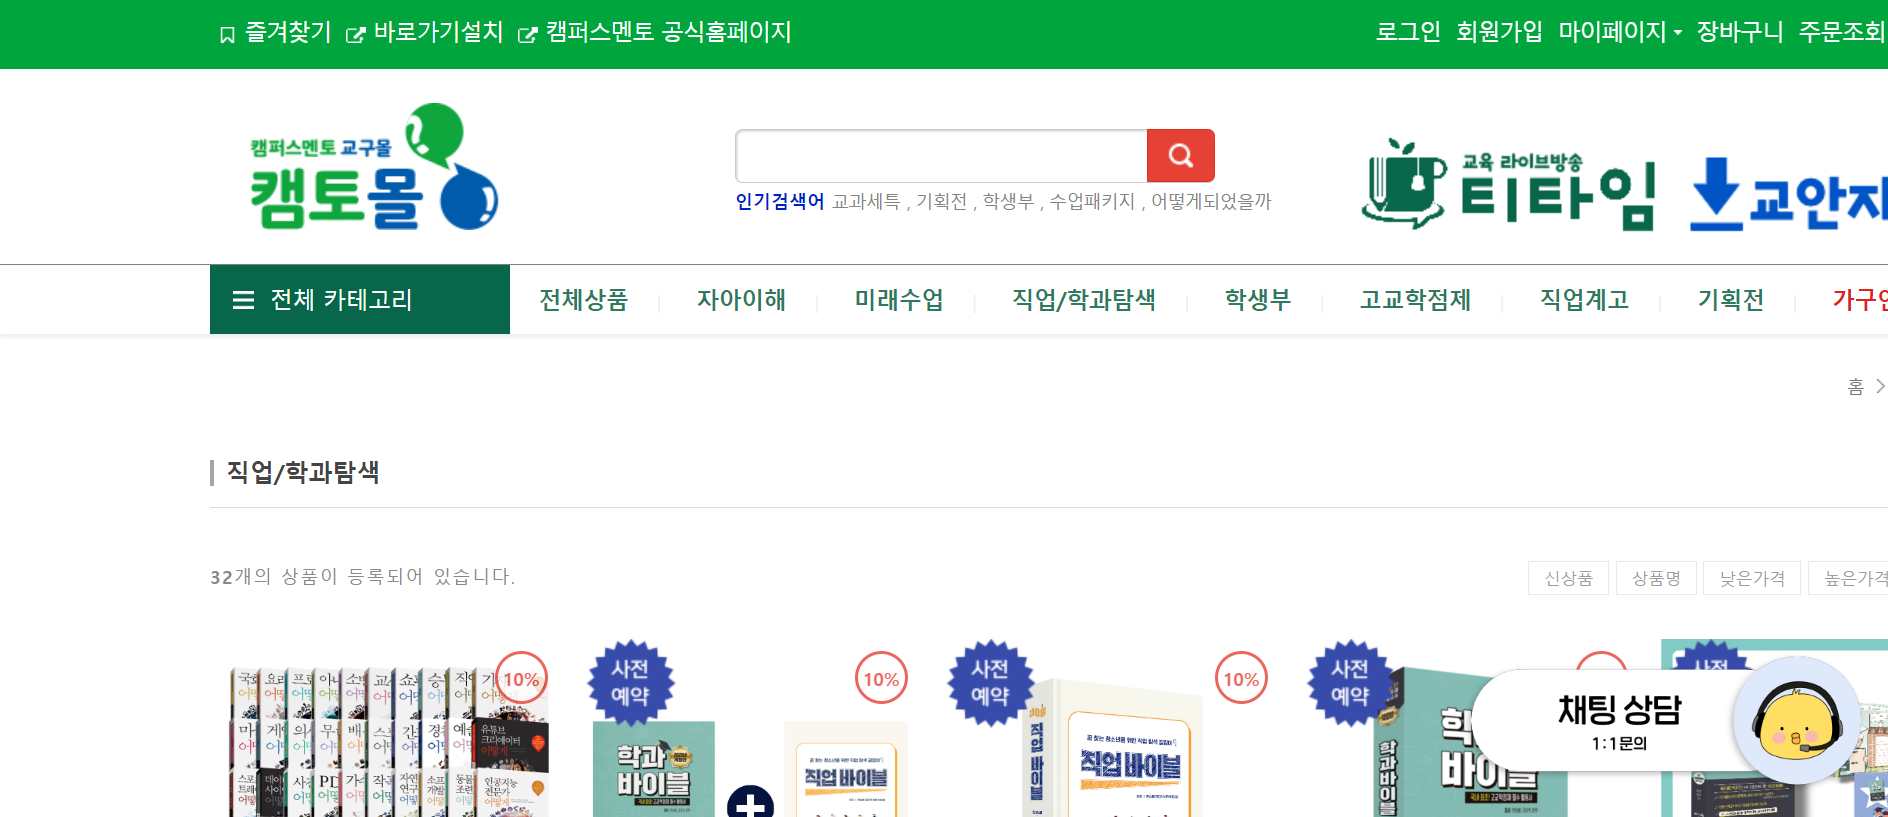Image resolution: width=1888 pixels, height=817 pixels.
Task: Select the 고교학점제 menu item
Action: 1415,299
